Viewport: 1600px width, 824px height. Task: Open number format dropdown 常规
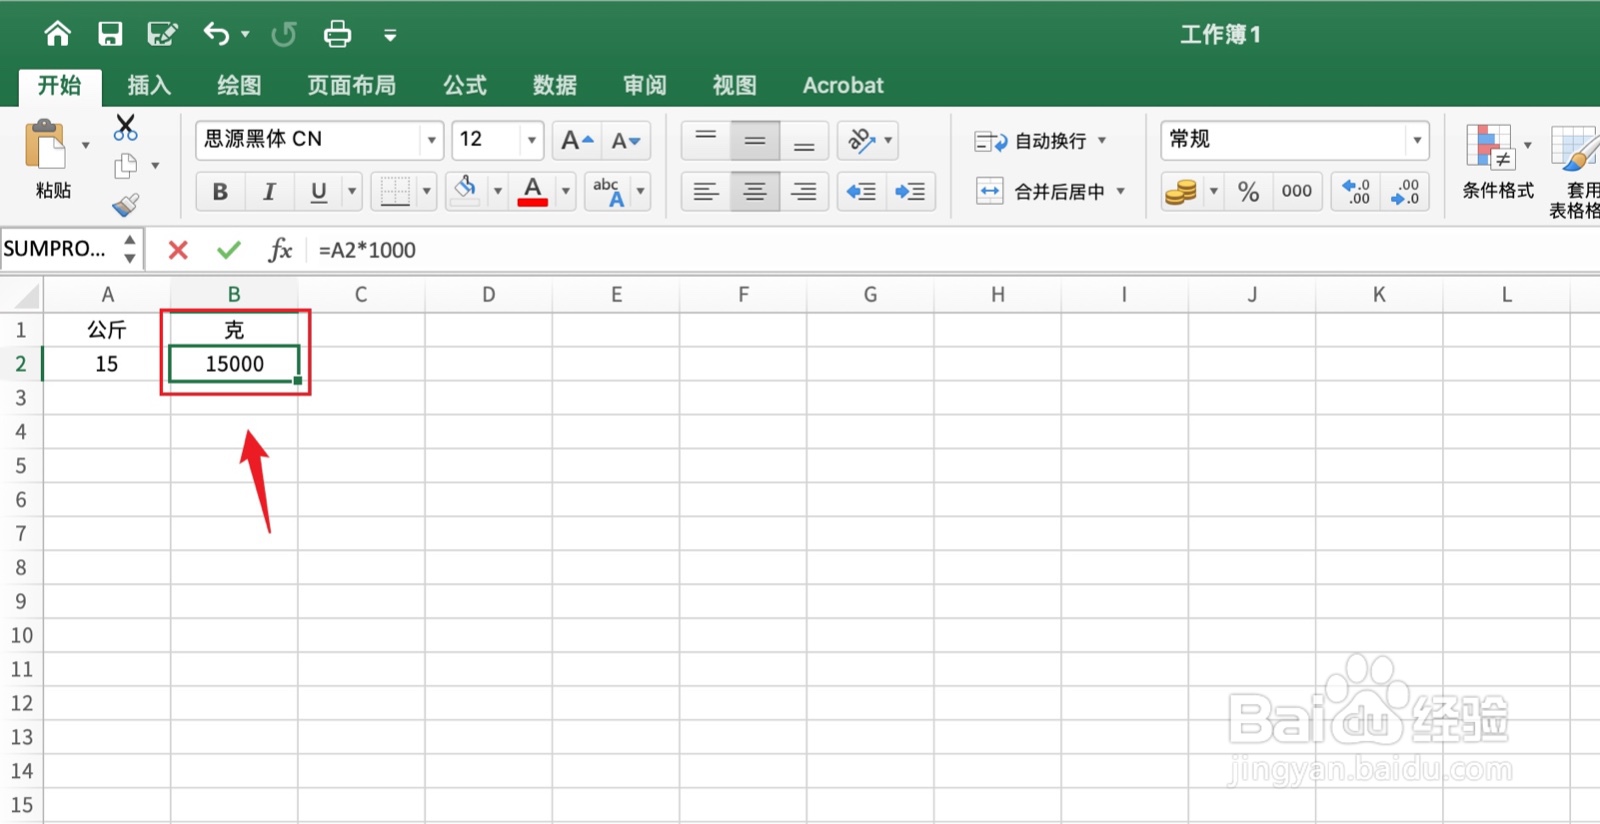[x=1417, y=140]
